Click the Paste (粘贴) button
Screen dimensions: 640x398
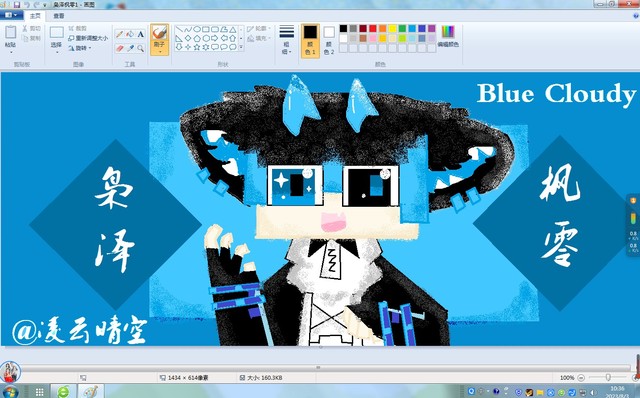coord(11,40)
